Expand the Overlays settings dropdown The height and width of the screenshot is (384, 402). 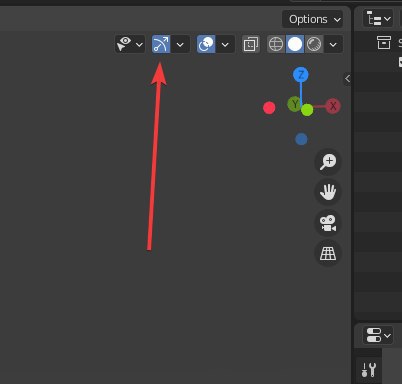[225, 44]
